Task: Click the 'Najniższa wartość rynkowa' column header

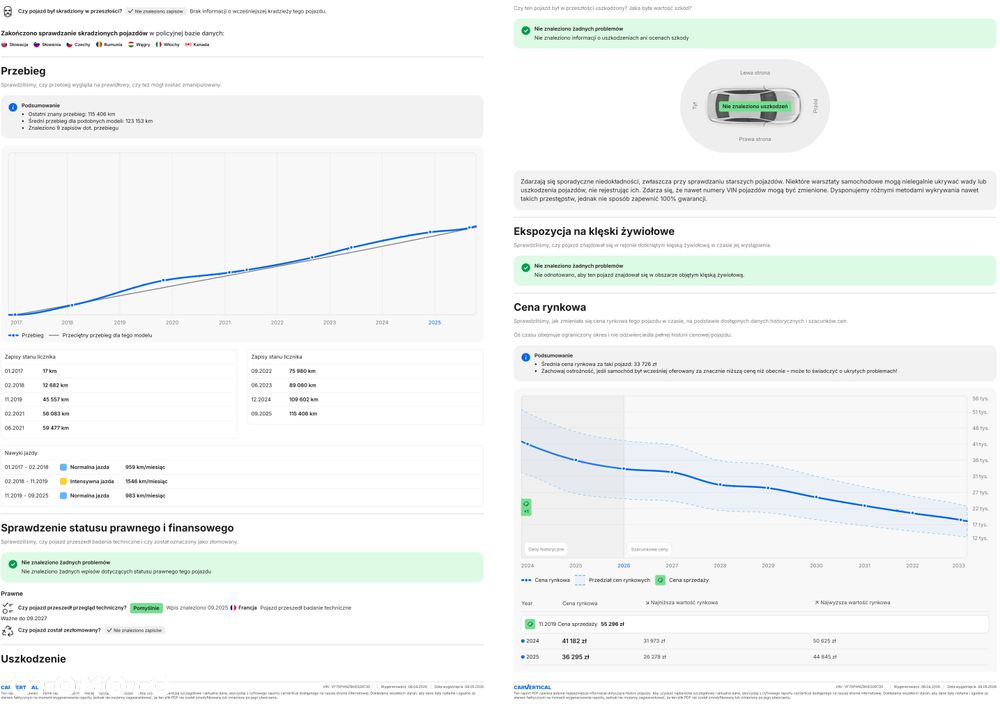Action: 681,603
